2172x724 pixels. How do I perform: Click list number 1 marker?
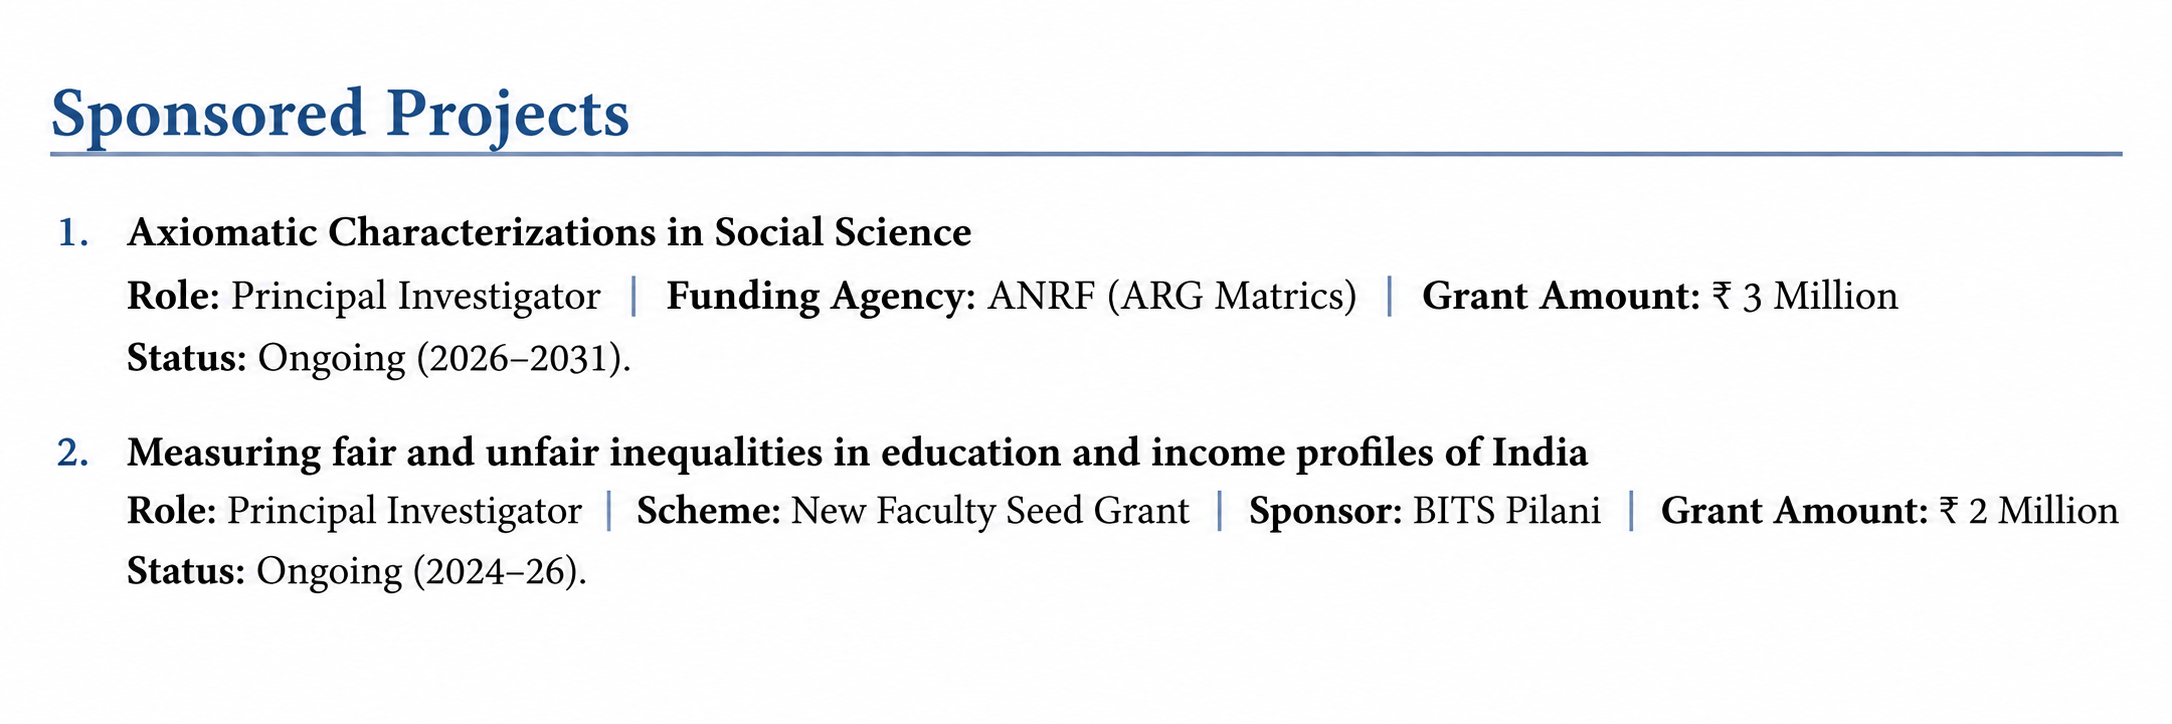click(73, 233)
